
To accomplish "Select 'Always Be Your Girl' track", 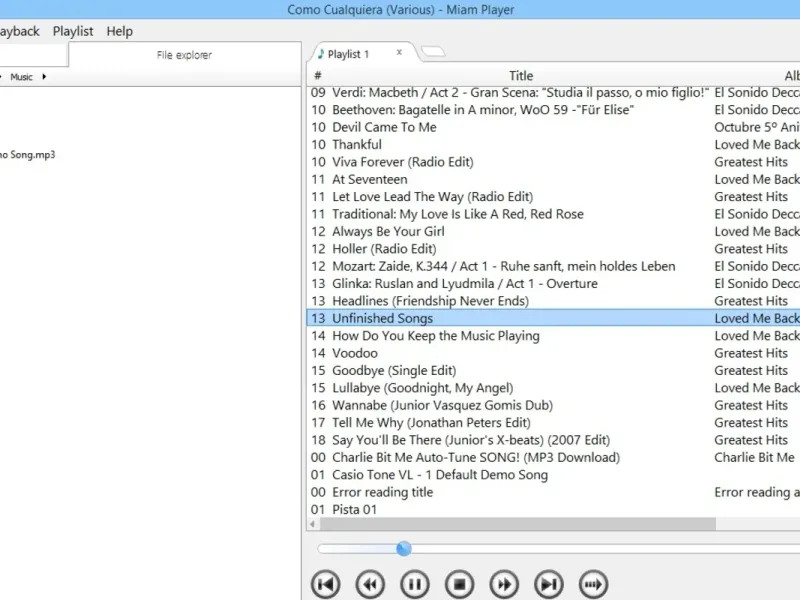I will point(553,231).
